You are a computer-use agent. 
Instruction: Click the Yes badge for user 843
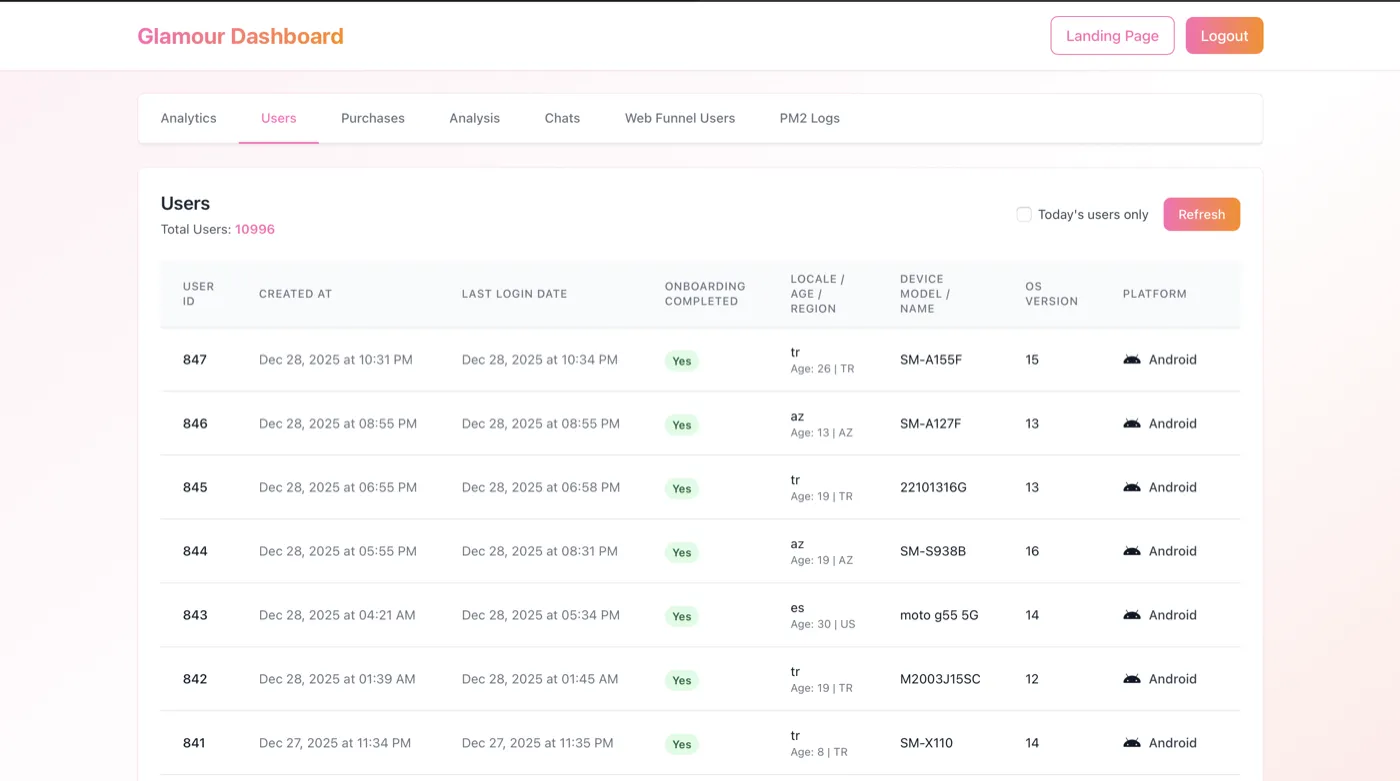(x=682, y=616)
